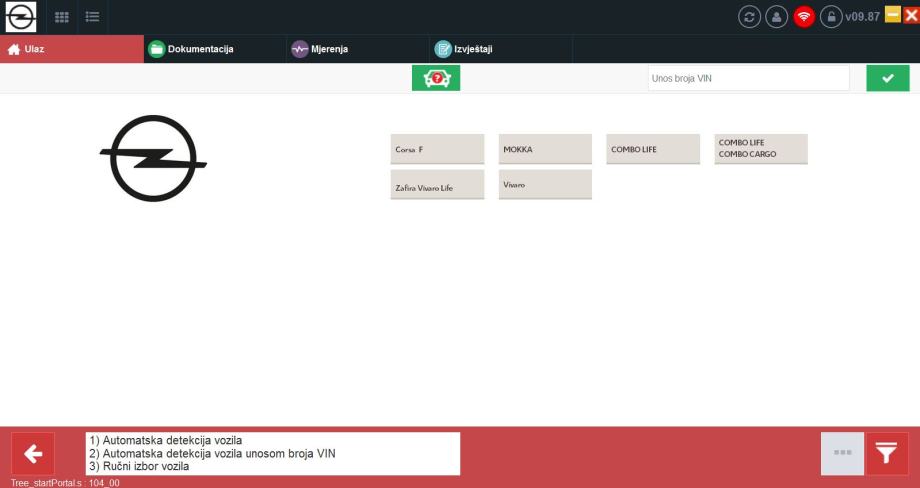The height and width of the screenshot is (488, 920).
Task: Select the Zafira Vivaro Life vehicle
Action: click(x=438, y=185)
